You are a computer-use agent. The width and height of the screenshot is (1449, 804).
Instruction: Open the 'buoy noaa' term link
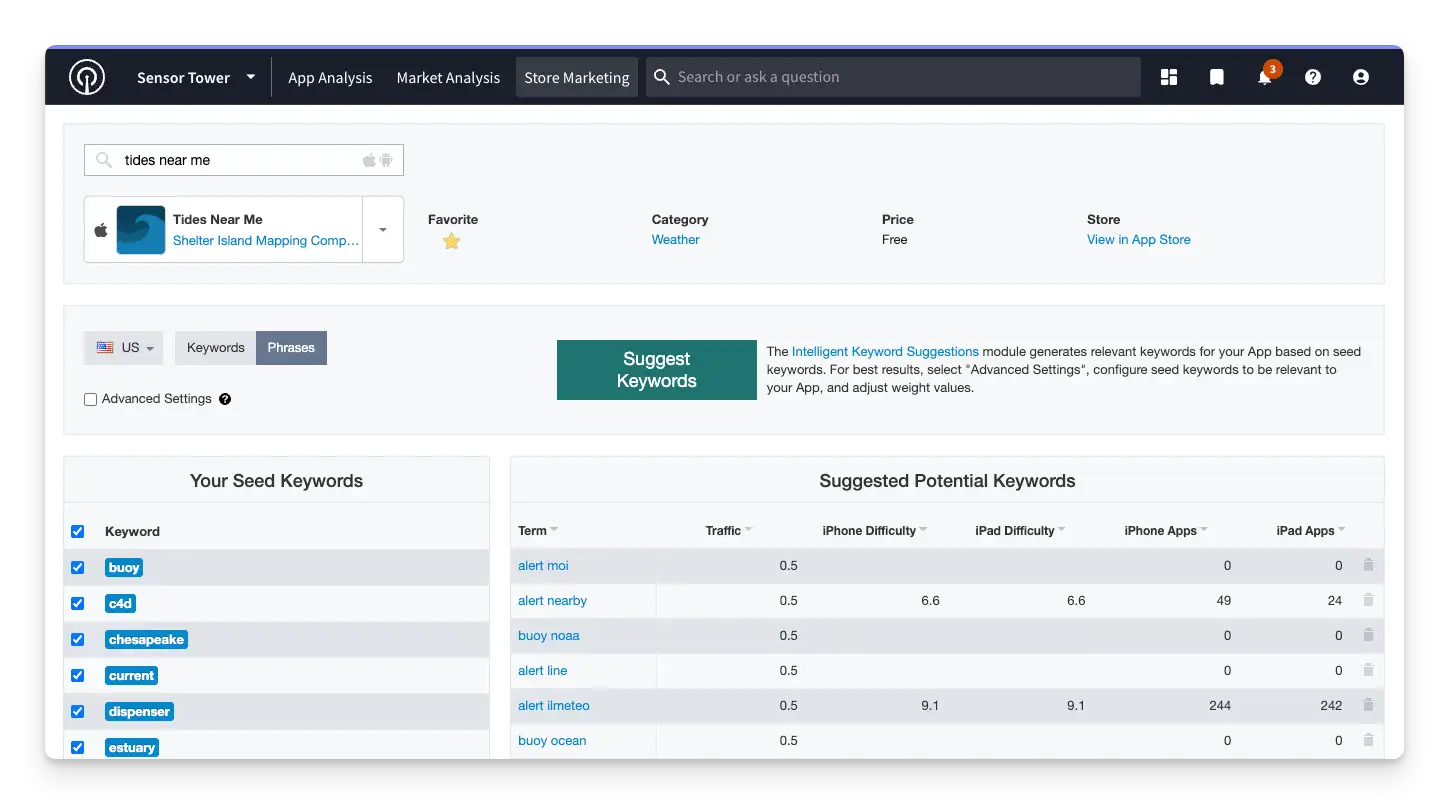coord(549,636)
